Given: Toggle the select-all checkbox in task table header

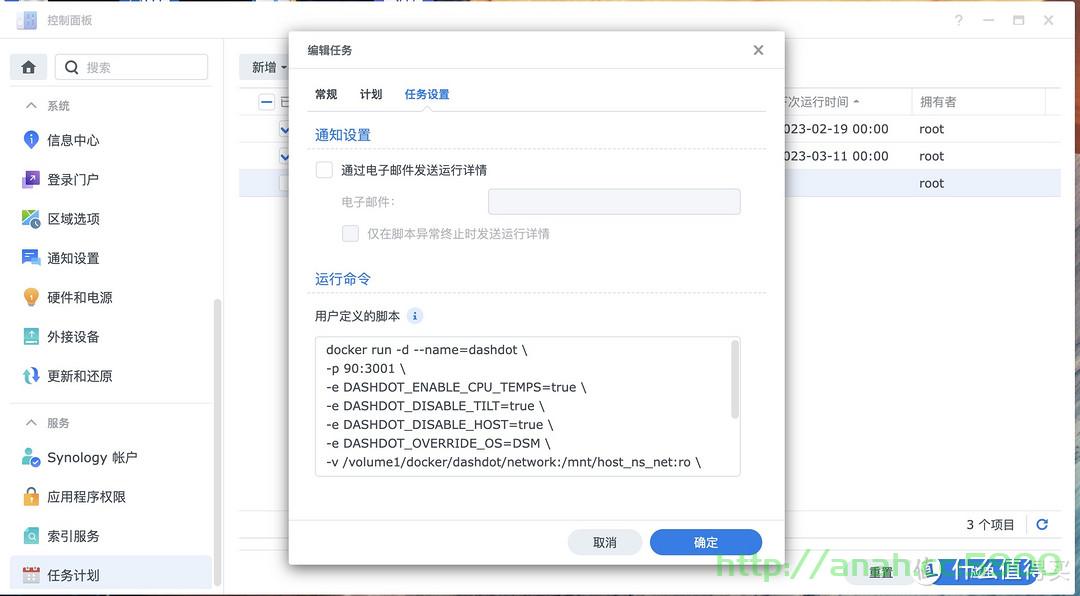Looking at the screenshot, I should pyautogui.click(x=267, y=102).
